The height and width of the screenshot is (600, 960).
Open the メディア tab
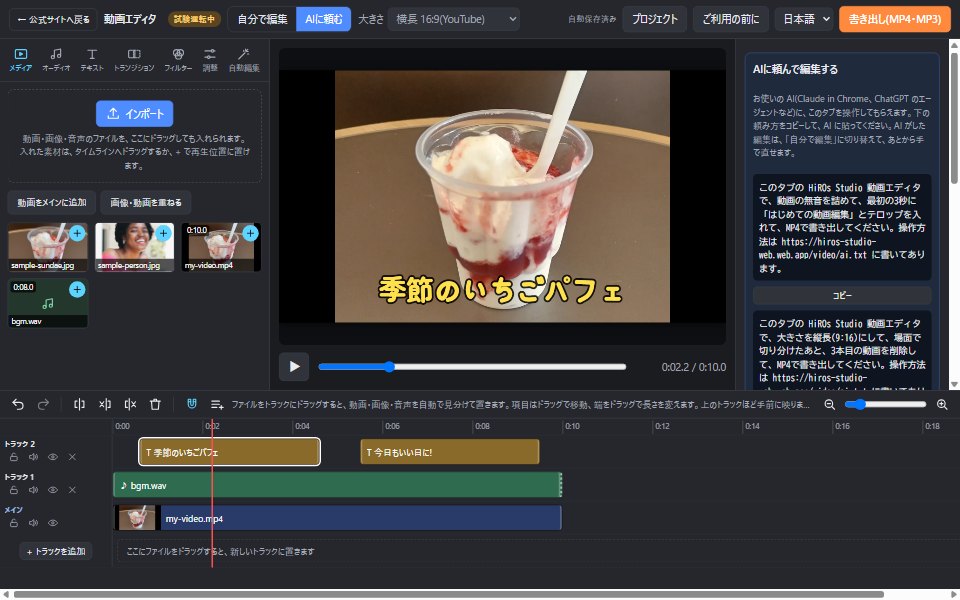pyautogui.click(x=21, y=60)
